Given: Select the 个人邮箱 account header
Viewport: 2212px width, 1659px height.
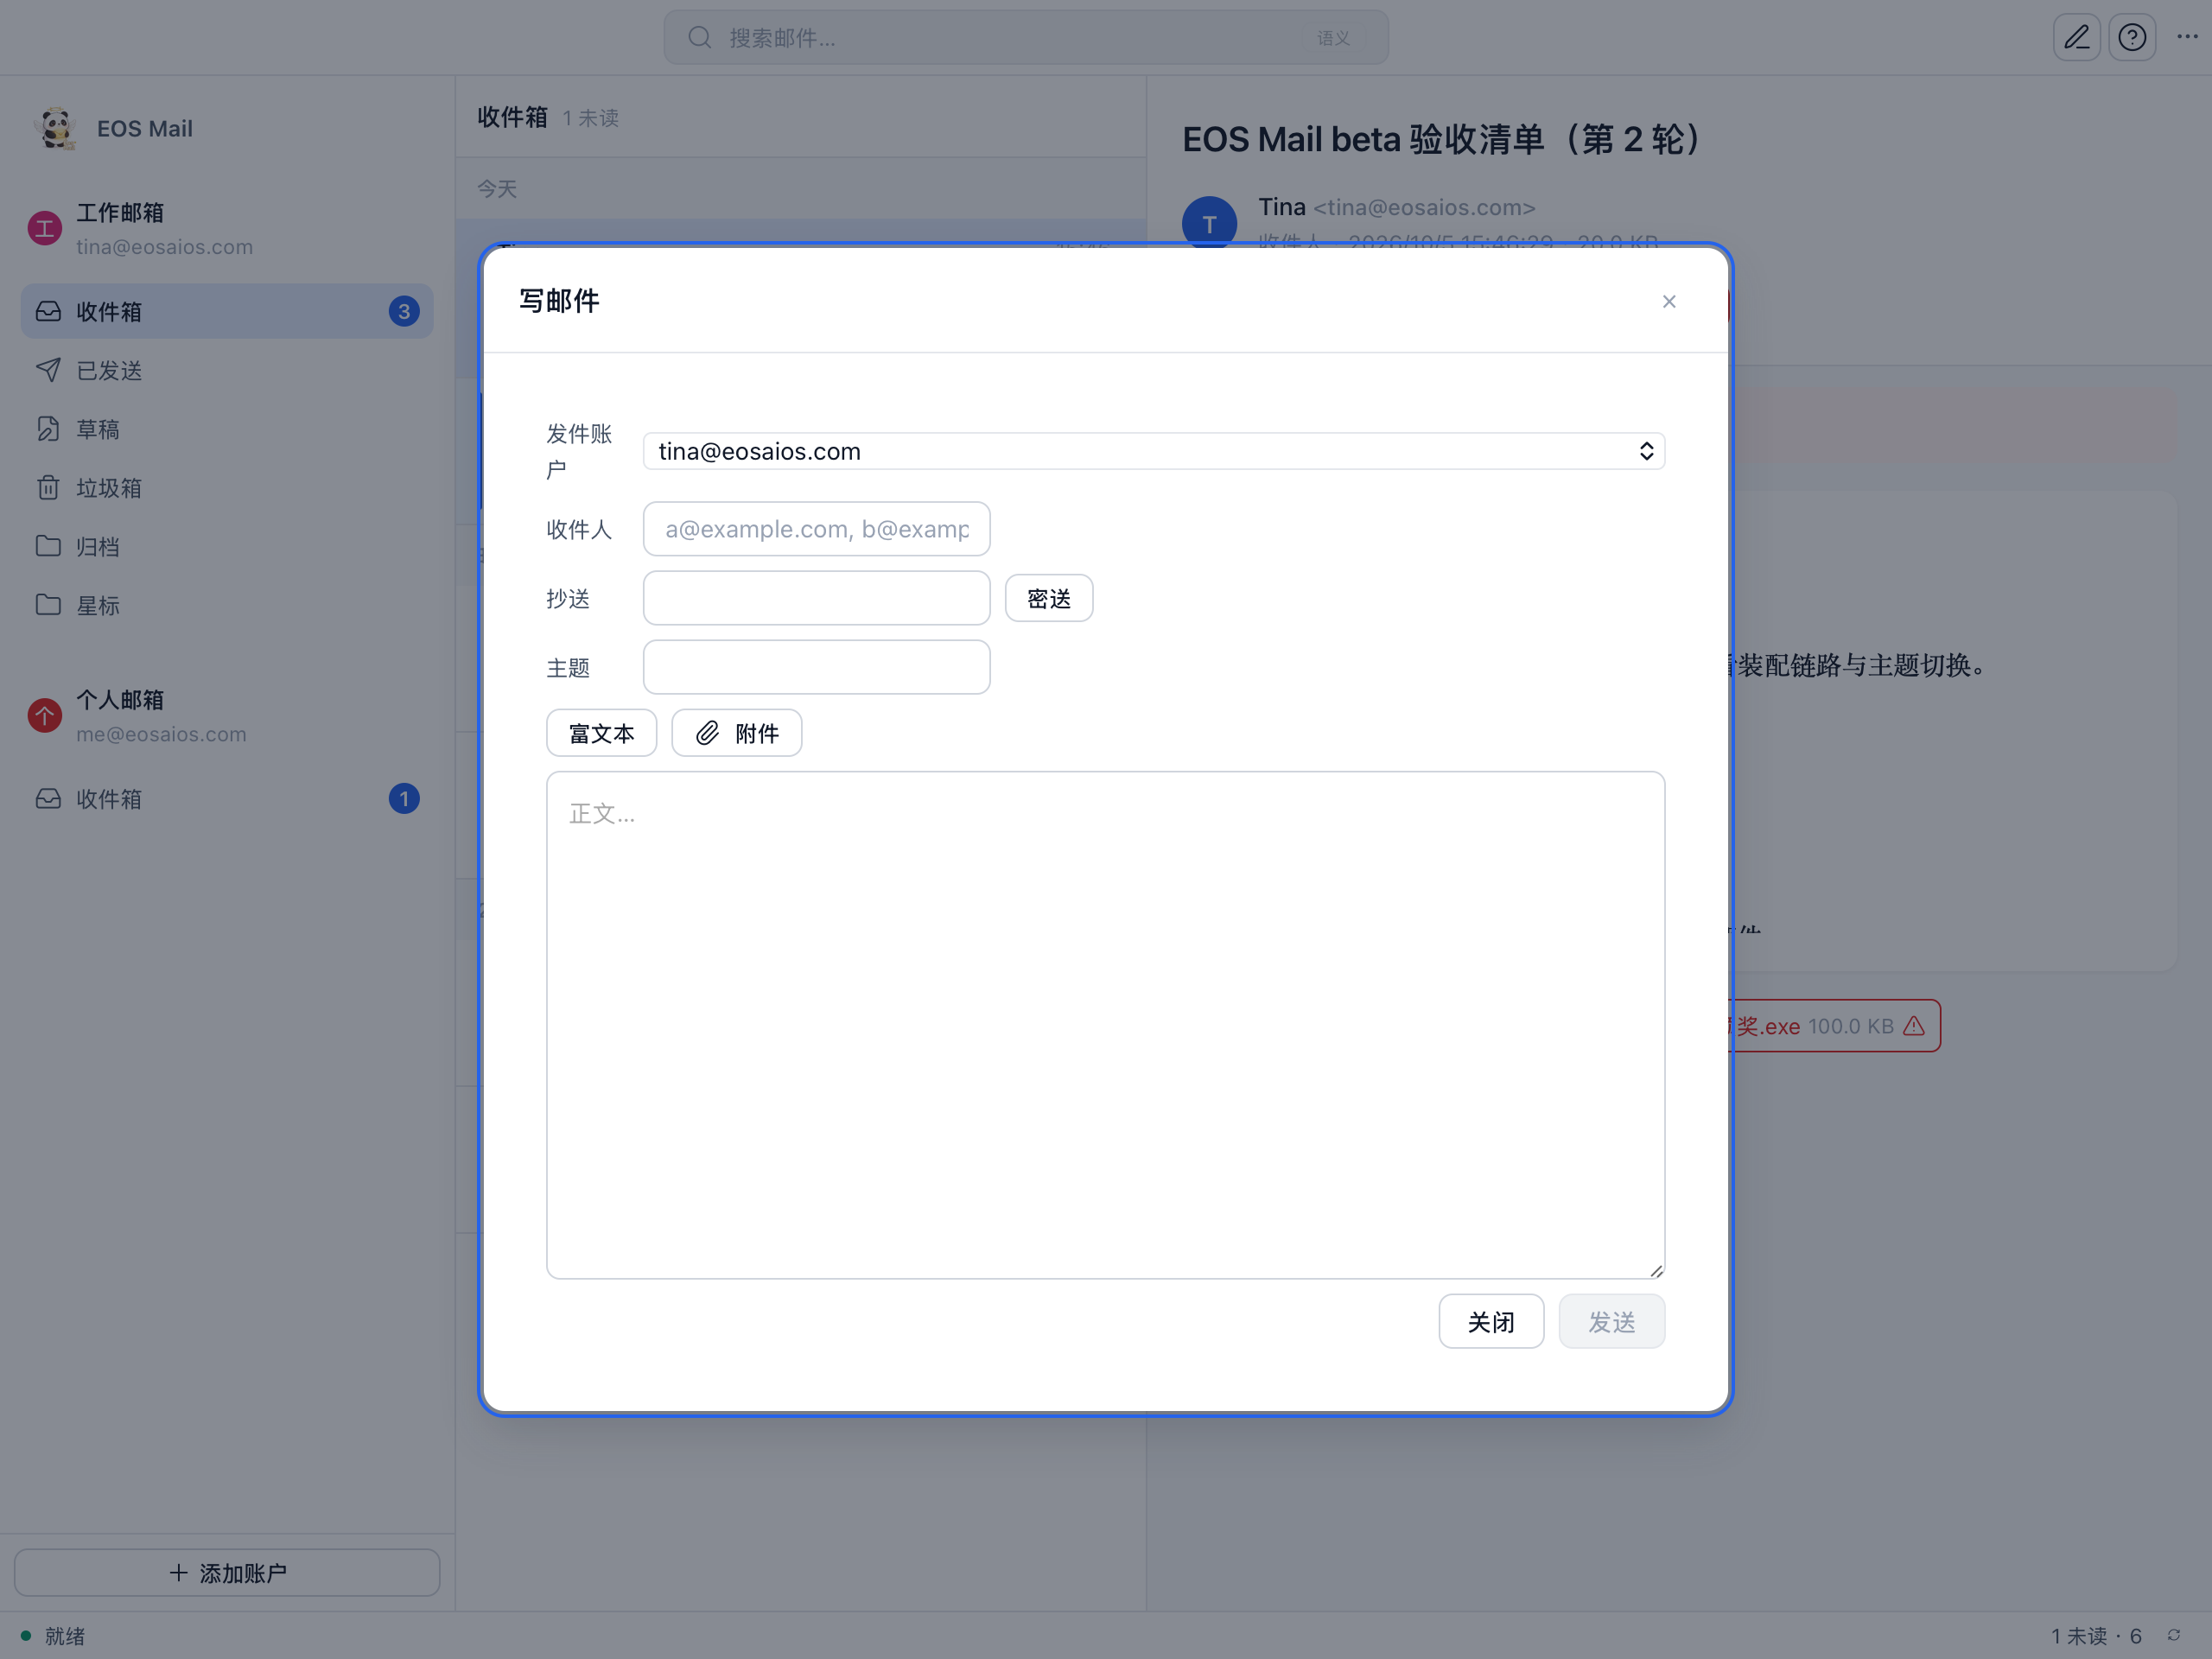Looking at the screenshot, I should point(227,716).
